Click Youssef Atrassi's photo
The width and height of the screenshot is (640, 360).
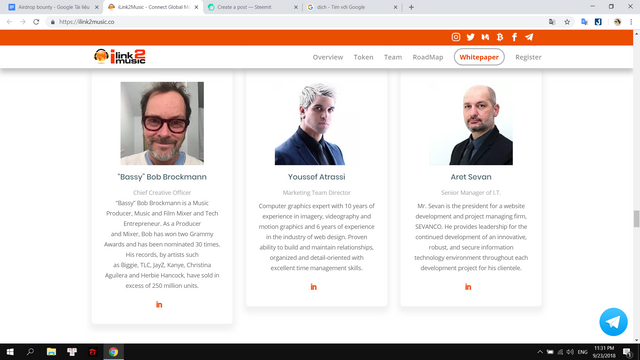point(316,123)
